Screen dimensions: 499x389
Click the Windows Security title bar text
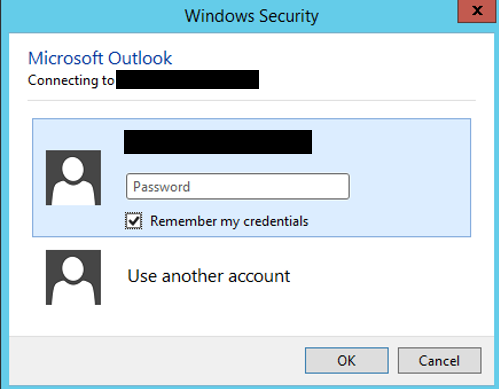point(252,16)
